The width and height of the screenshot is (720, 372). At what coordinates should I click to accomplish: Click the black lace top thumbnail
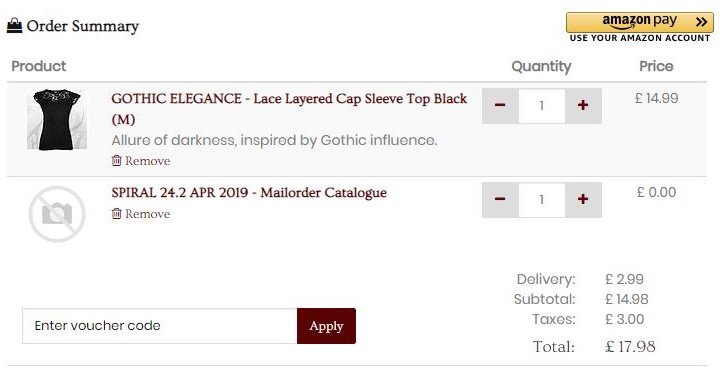click(x=57, y=119)
